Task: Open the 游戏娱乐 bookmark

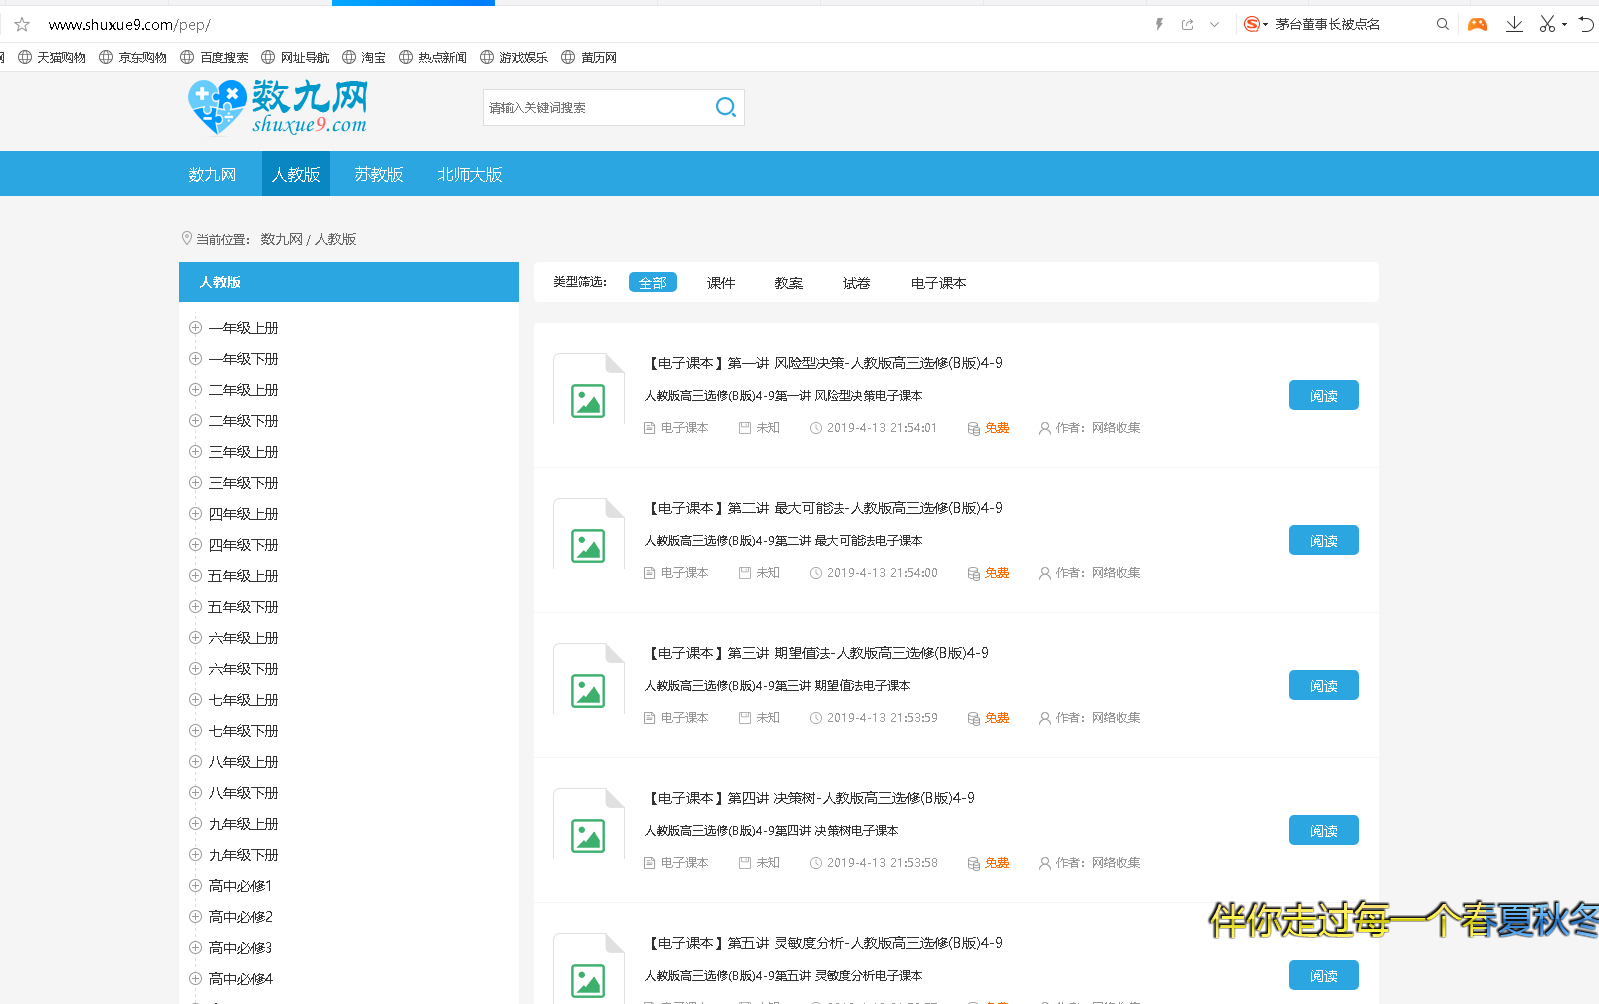Action: (514, 57)
